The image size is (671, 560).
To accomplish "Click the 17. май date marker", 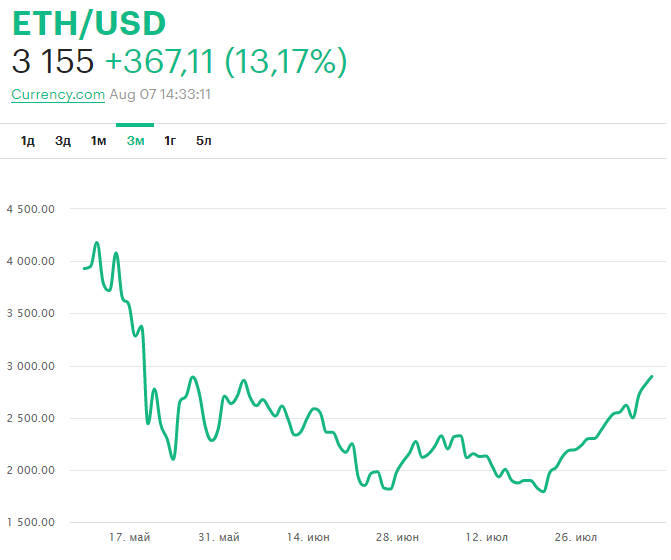I will (x=129, y=538).
